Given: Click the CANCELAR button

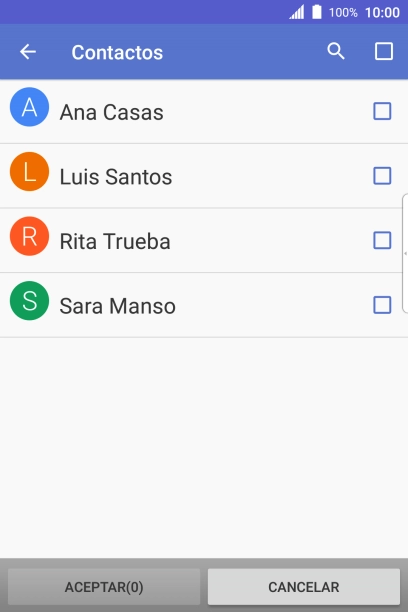Looking at the screenshot, I should (x=304, y=587).
